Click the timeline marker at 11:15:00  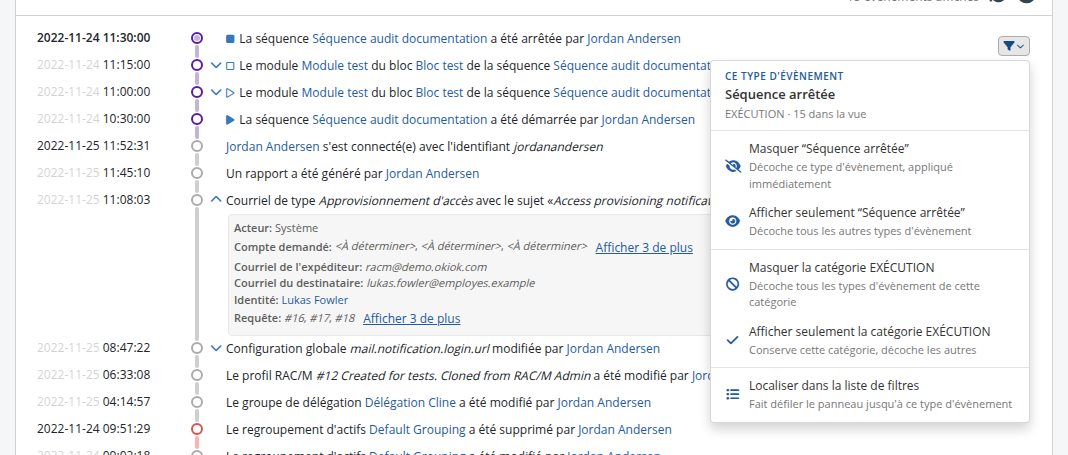pyautogui.click(x=197, y=65)
